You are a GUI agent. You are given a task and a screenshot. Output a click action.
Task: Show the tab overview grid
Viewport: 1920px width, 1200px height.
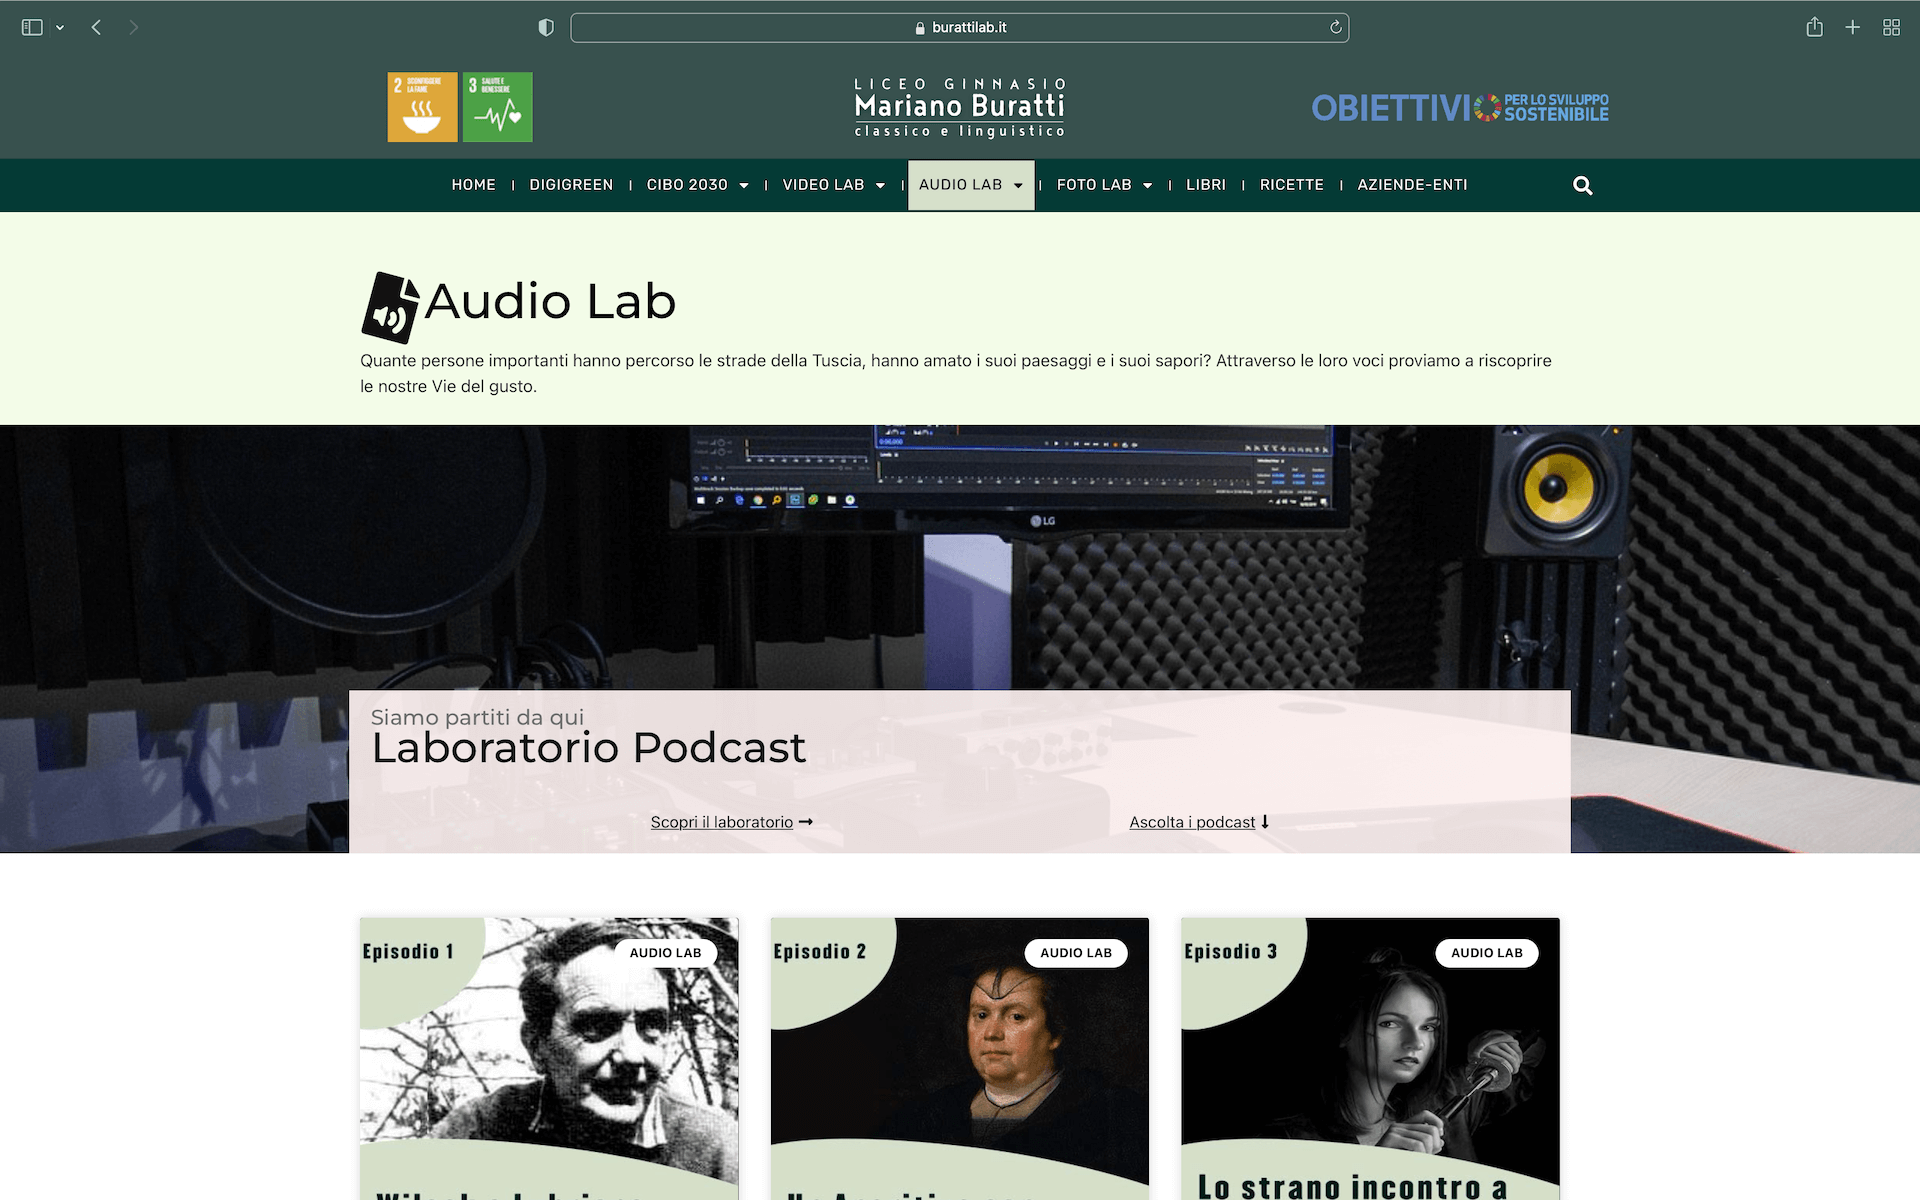1891,28
